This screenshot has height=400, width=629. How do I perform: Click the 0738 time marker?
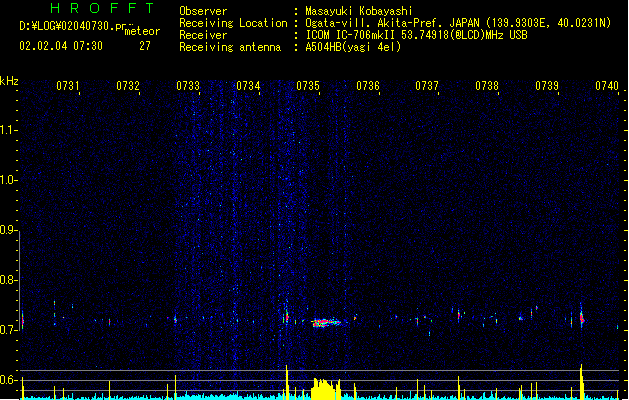coord(487,86)
